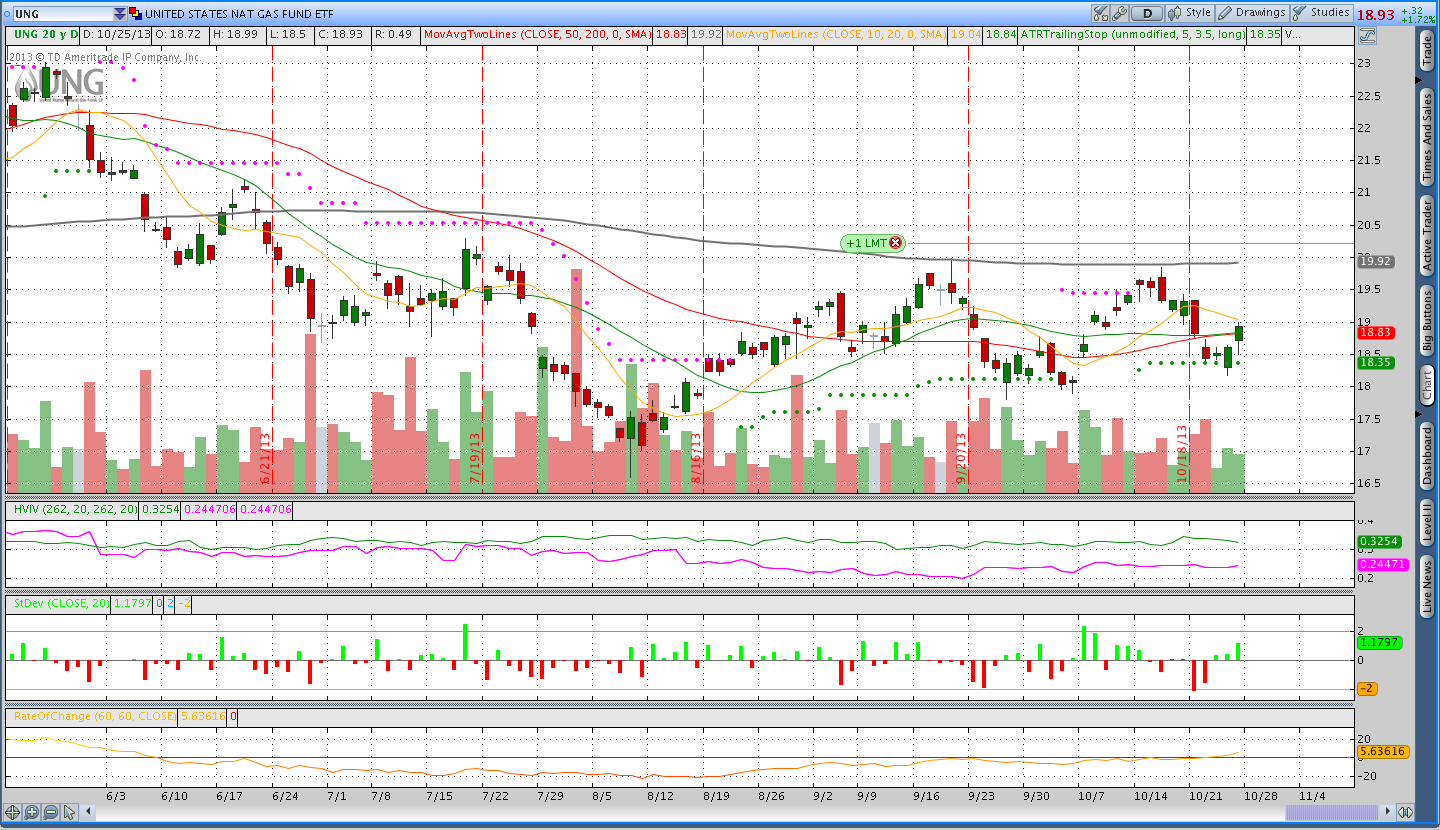Click the scroll-to-end double arrow at bottom right
The width and height of the screenshot is (1440, 830).
click(x=1405, y=812)
